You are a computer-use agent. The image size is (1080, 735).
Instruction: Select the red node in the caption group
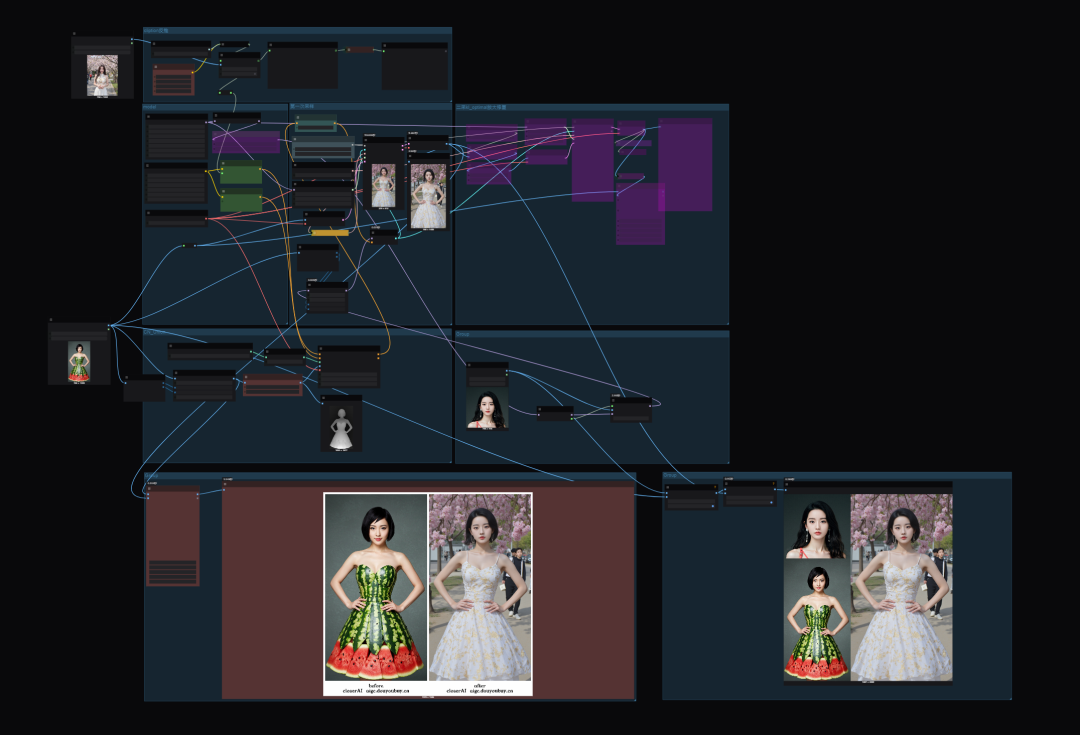pyautogui.click(x=174, y=80)
